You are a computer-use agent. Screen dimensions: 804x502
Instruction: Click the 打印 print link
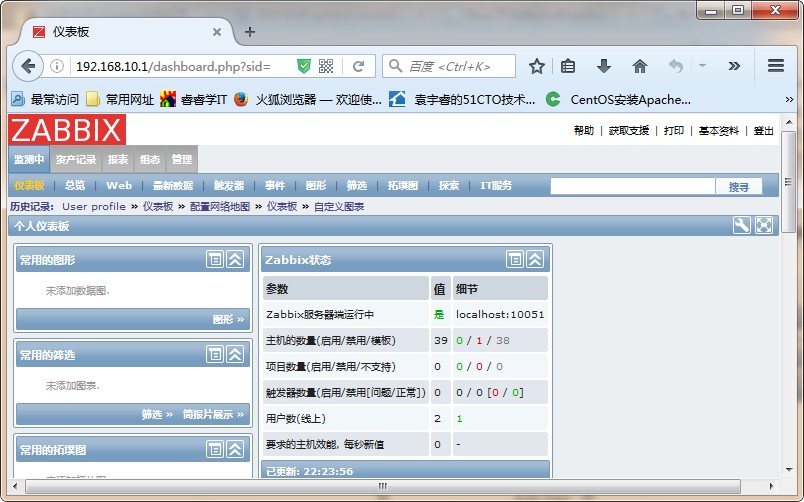click(674, 131)
